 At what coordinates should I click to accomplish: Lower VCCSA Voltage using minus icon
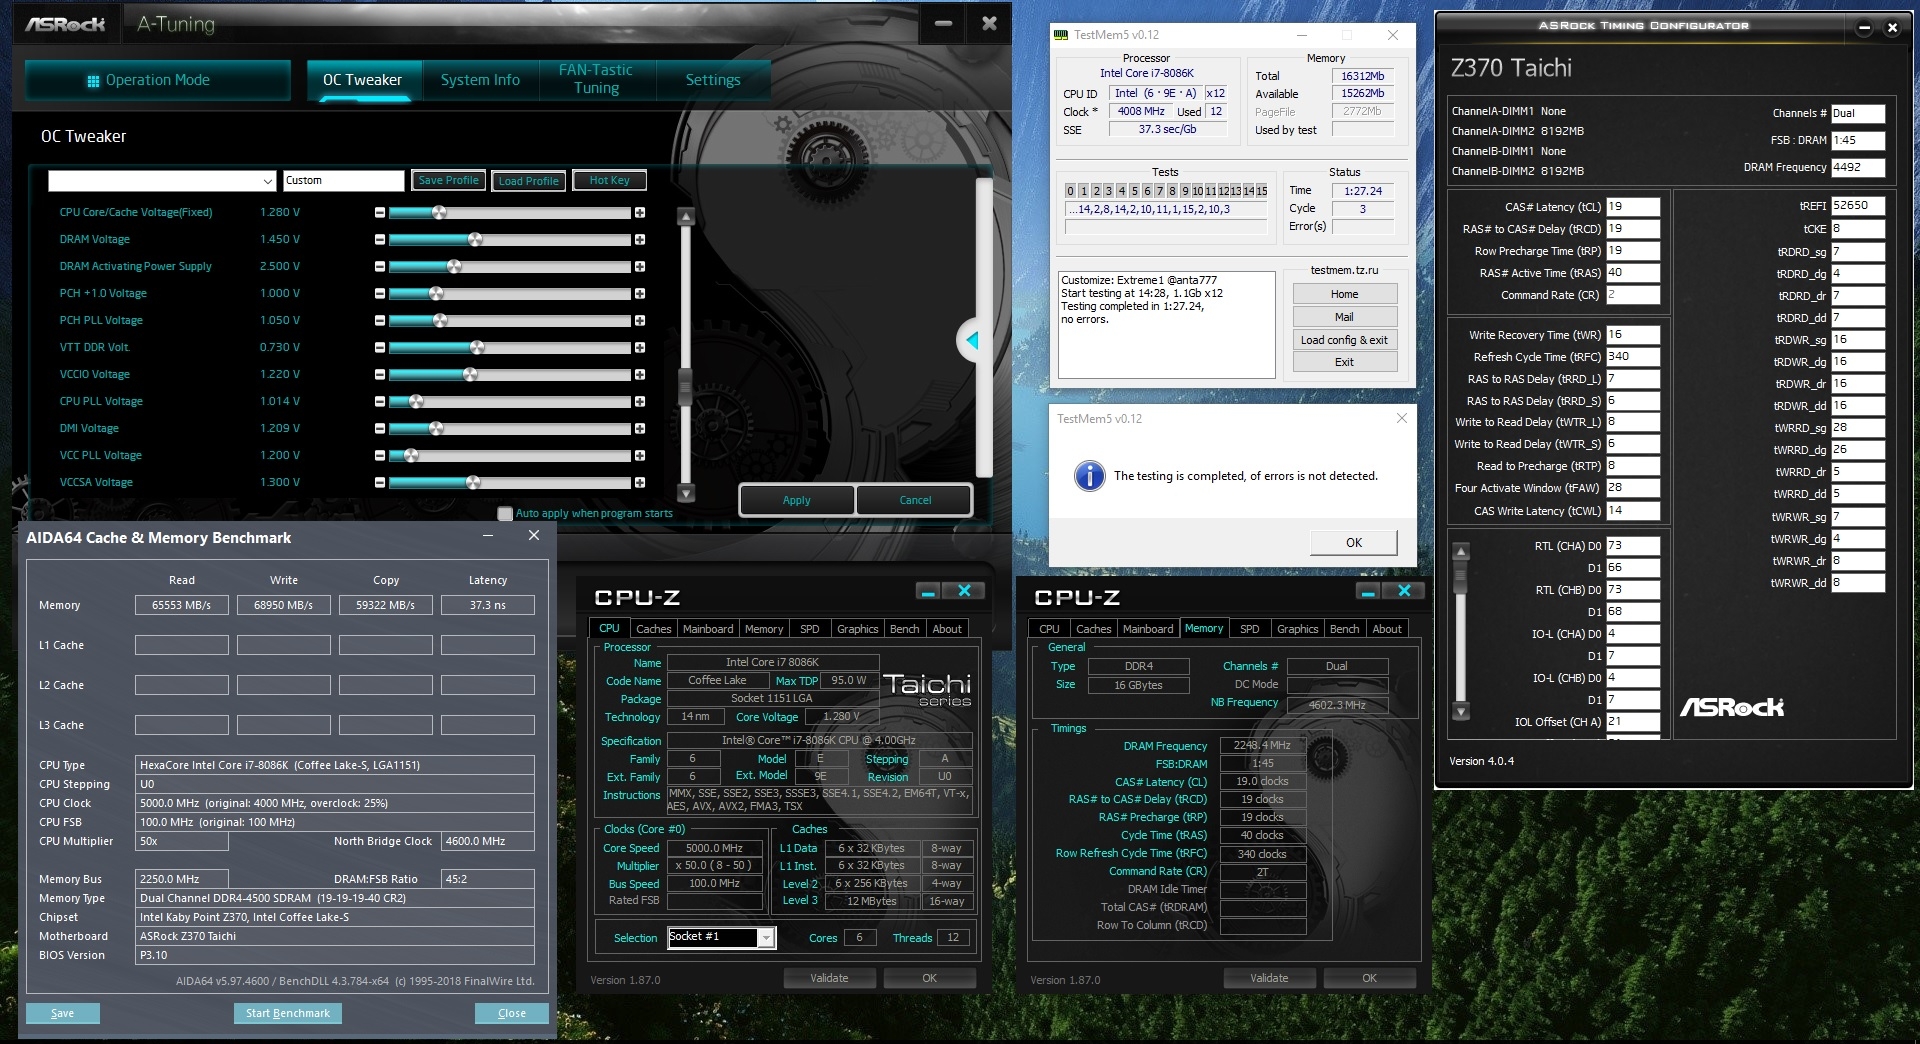pyautogui.click(x=380, y=483)
